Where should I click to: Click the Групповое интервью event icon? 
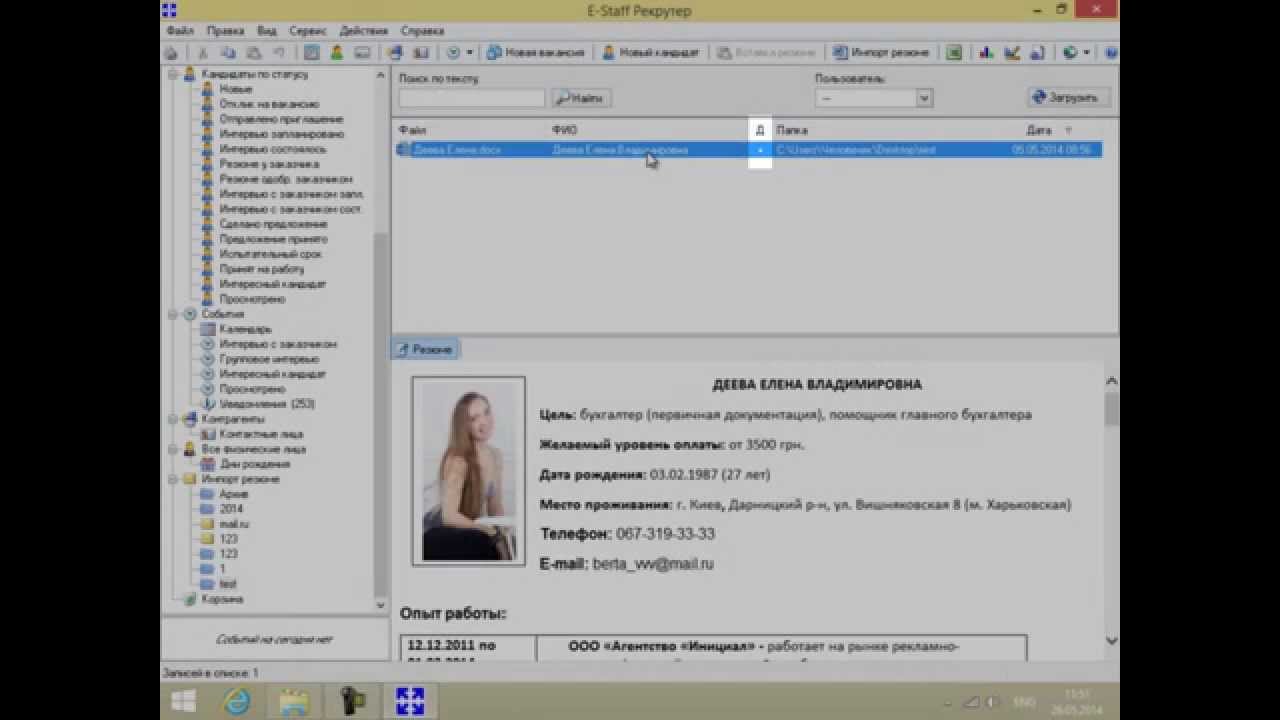tap(208, 359)
